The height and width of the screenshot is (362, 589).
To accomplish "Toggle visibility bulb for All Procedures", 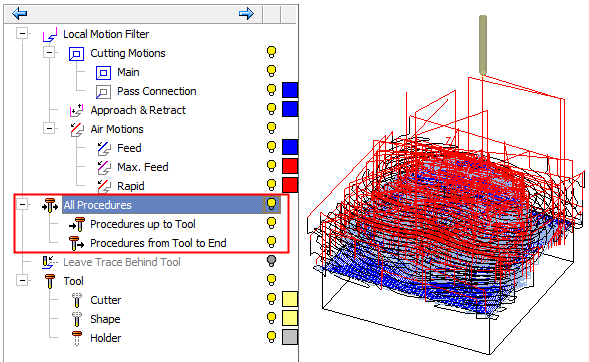I will [271, 204].
